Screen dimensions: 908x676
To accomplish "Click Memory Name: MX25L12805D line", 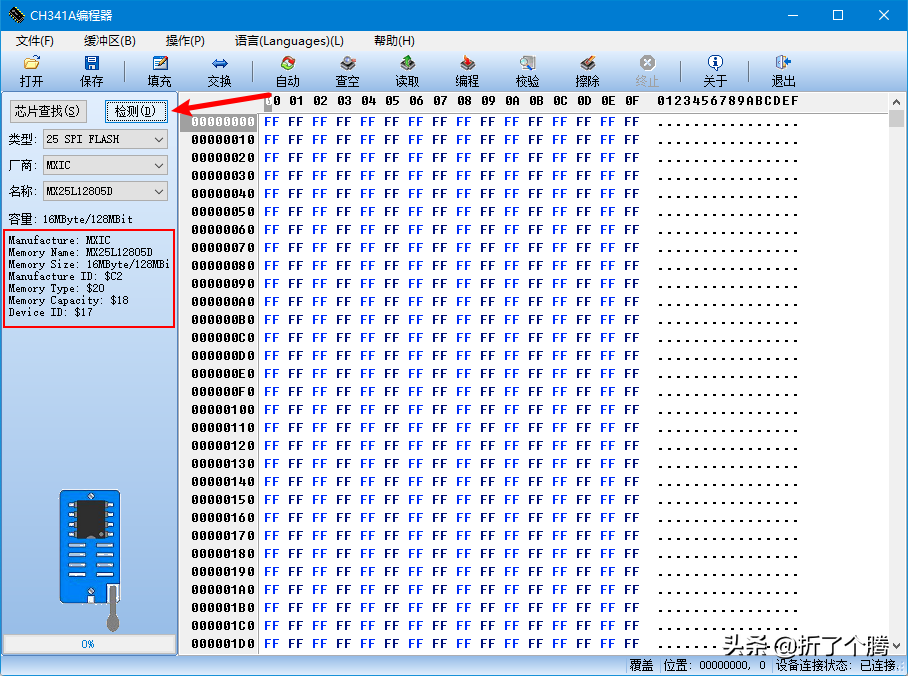I will [80, 252].
